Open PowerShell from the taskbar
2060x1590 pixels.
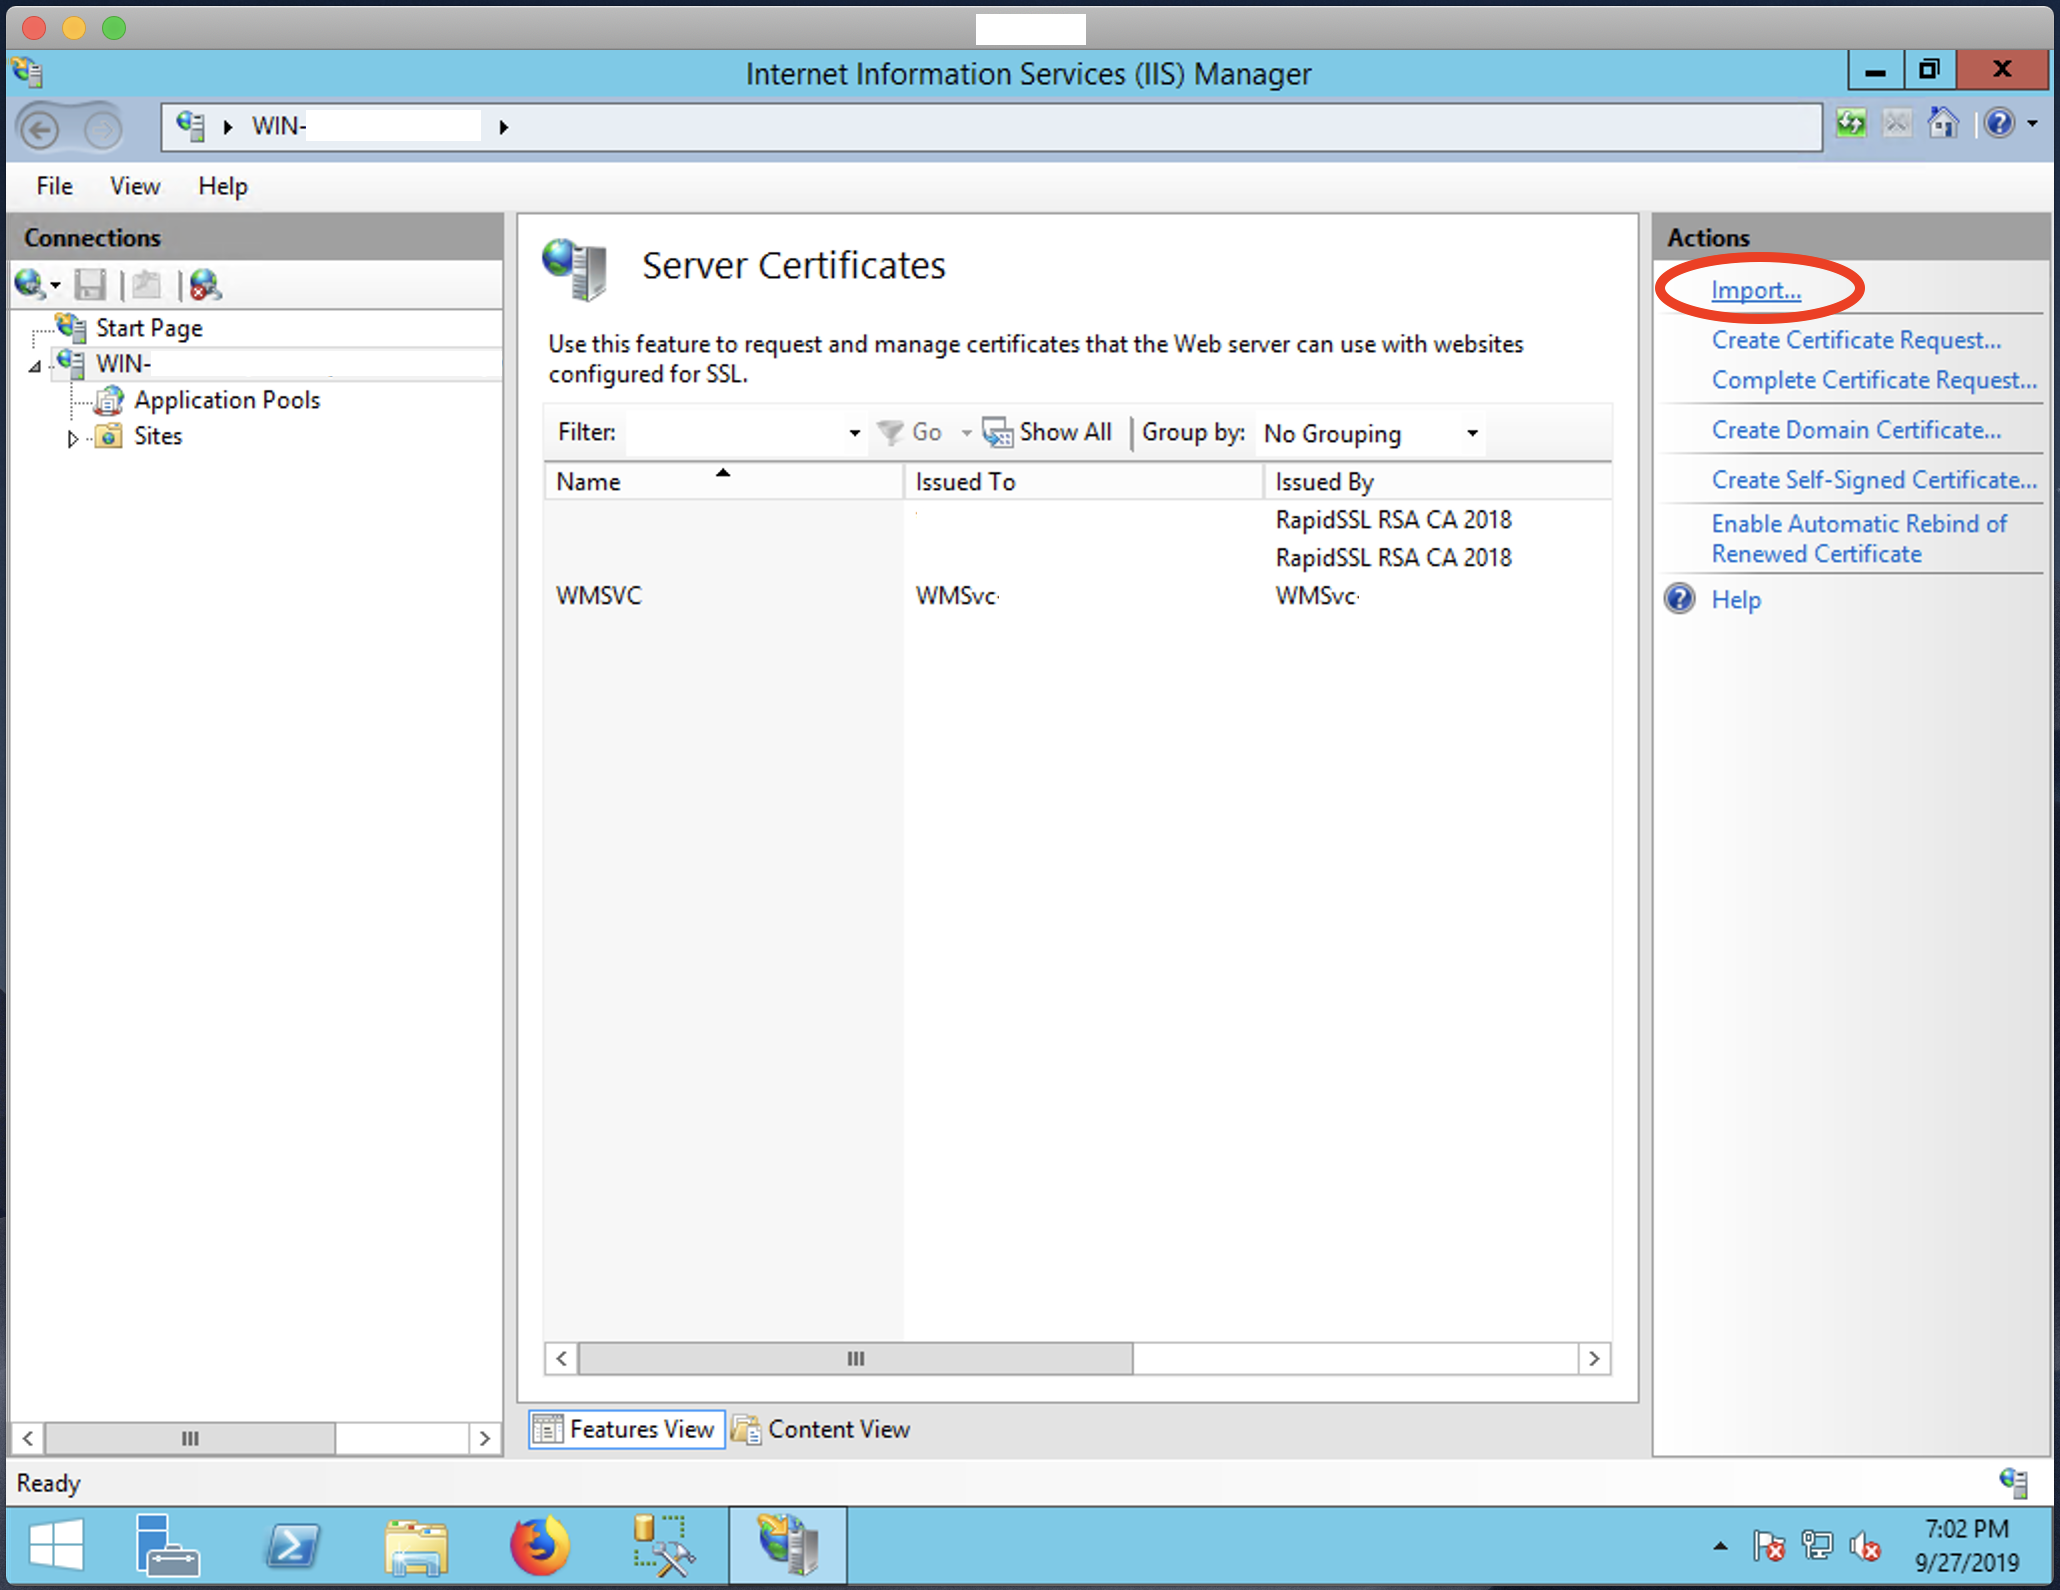(292, 1545)
